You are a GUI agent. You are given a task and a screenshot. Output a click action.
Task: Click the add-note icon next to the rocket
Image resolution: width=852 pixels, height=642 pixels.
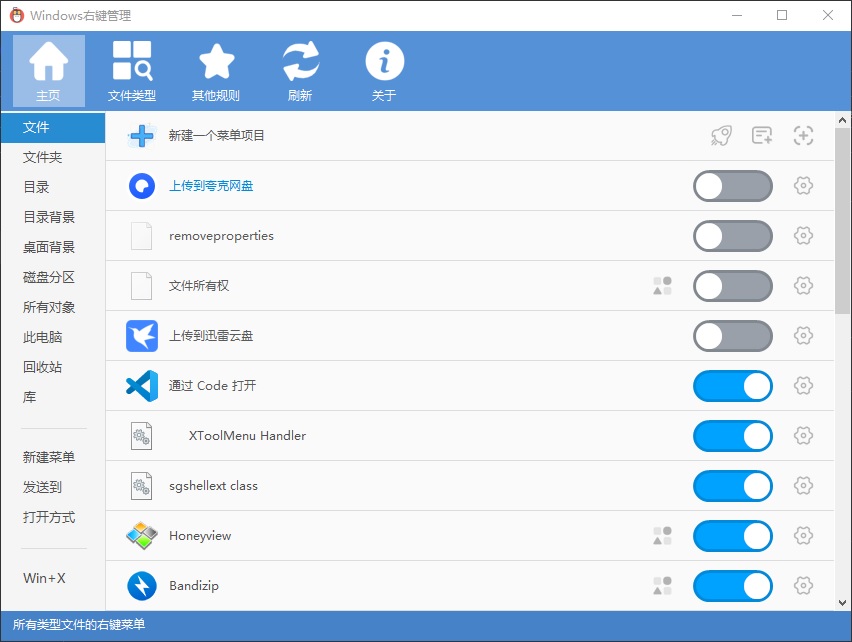click(x=762, y=135)
